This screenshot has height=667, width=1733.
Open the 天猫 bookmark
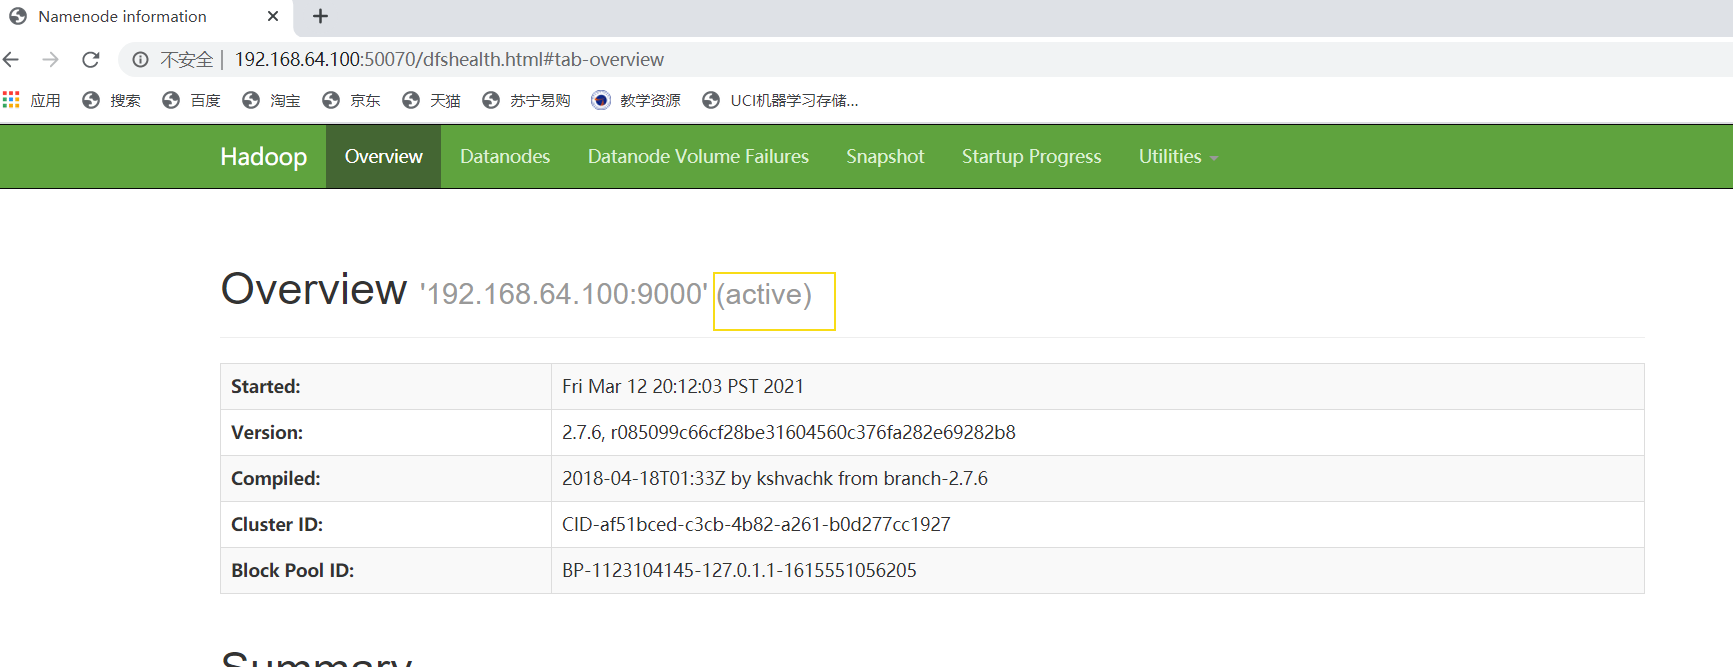click(431, 100)
